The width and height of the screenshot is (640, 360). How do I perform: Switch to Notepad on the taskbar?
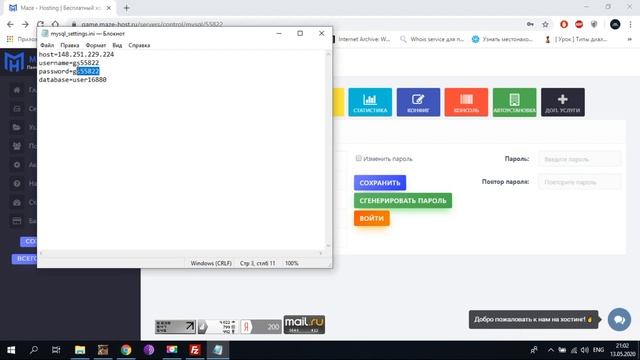(218, 350)
